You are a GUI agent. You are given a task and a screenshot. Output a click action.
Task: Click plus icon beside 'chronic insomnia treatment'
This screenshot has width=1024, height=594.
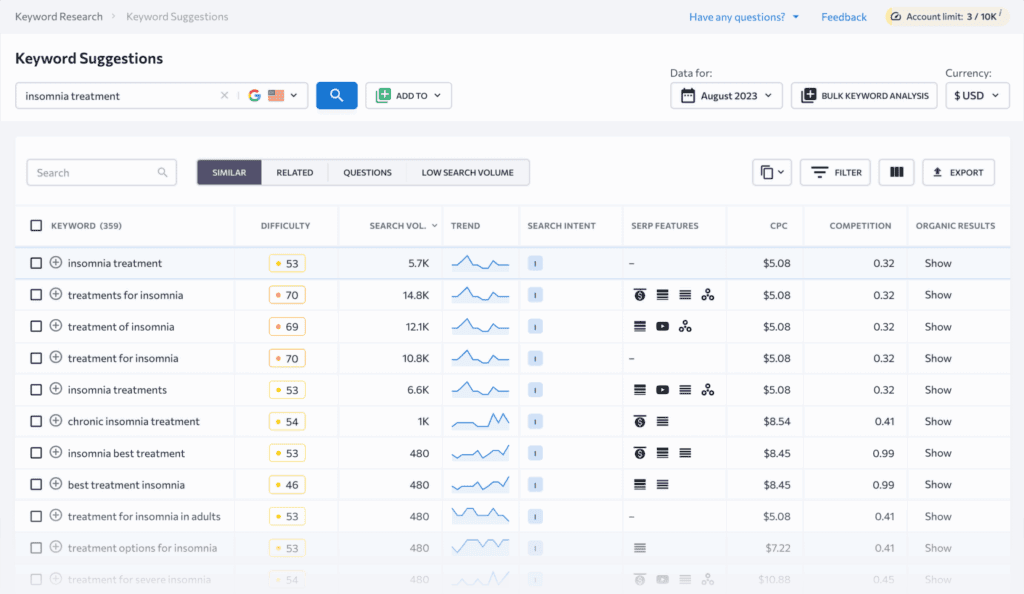click(x=56, y=421)
